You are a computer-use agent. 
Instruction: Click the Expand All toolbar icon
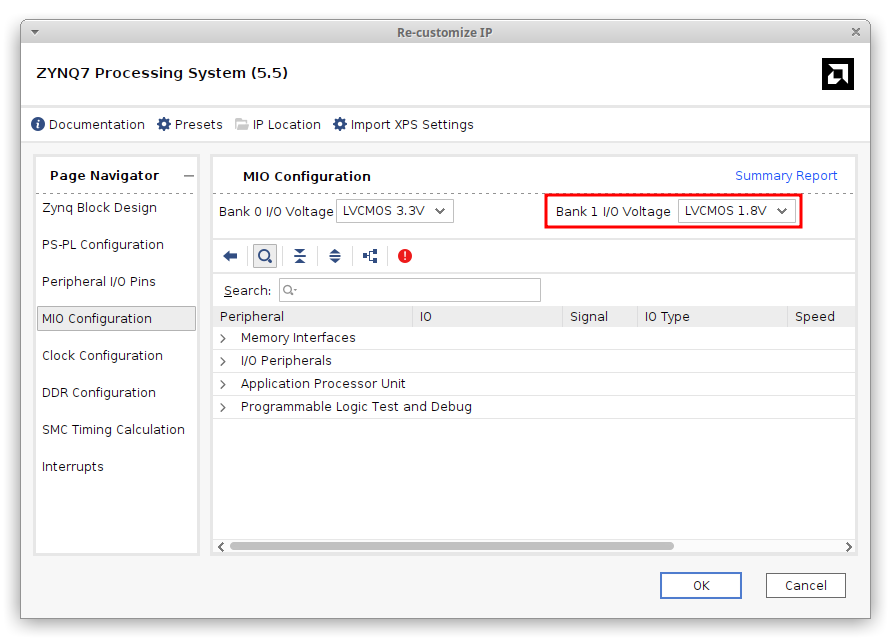(335, 256)
